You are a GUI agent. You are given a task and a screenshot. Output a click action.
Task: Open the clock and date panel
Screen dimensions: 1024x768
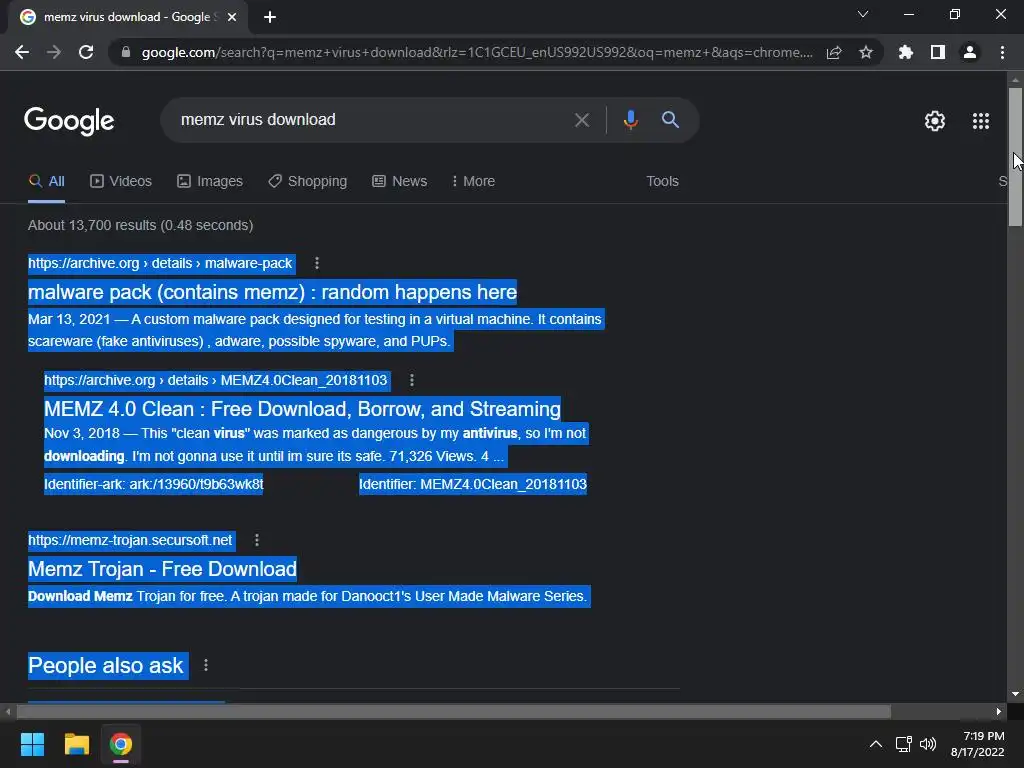[978, 744]
